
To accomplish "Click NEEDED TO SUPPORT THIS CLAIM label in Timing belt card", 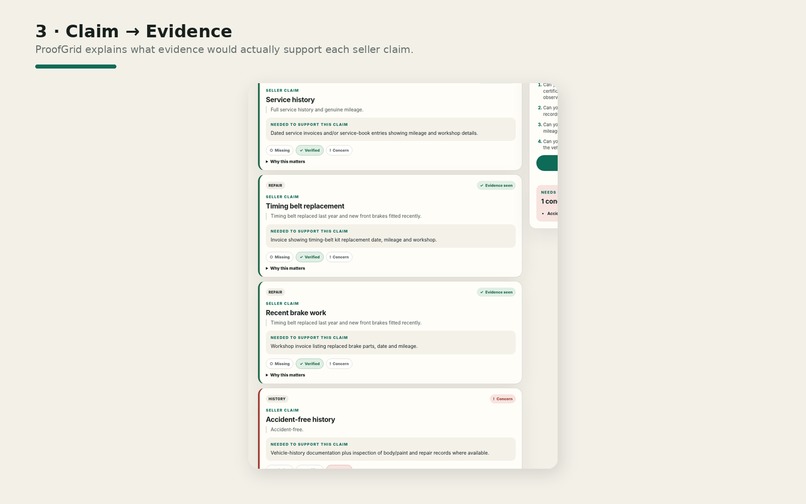I will [x=309, y=231].
